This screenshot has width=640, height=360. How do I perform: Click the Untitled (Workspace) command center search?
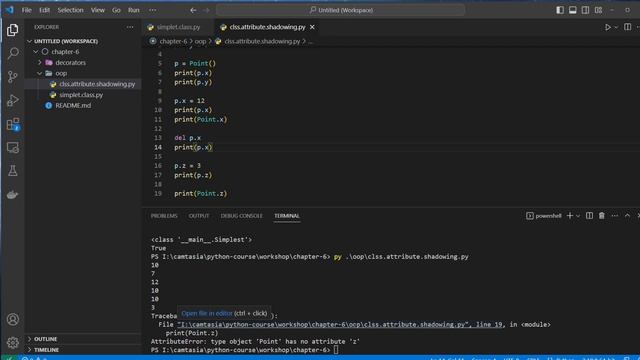point(340,10)
